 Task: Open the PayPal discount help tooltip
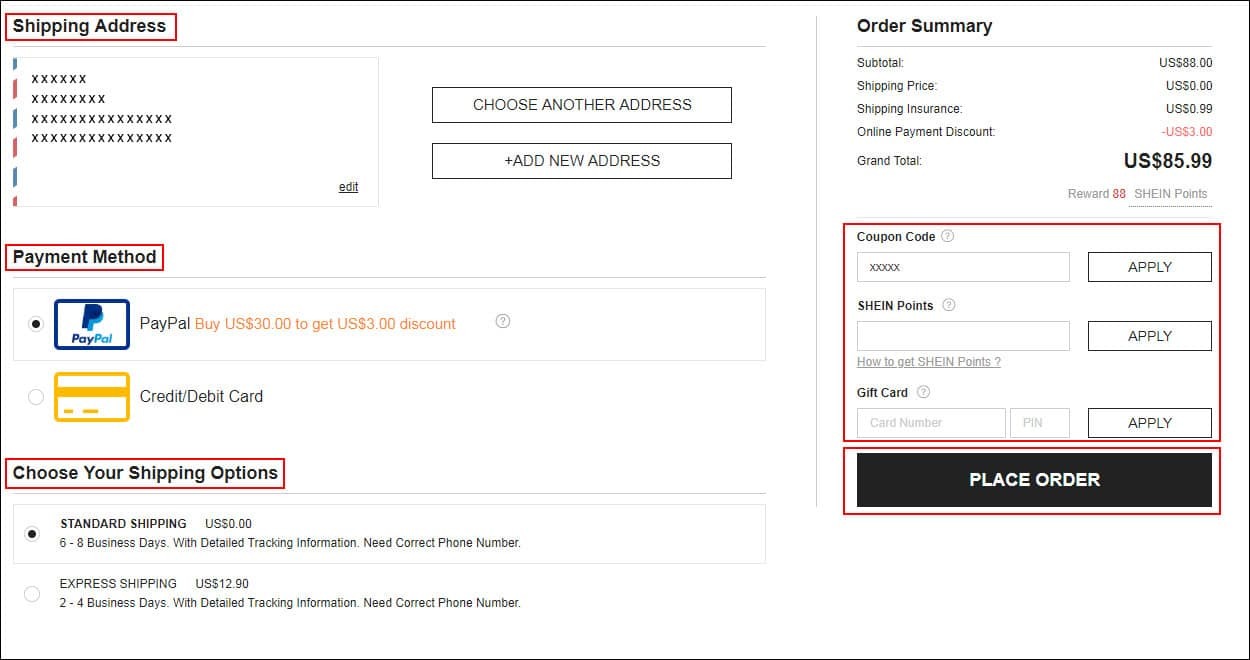pos(501,321)
